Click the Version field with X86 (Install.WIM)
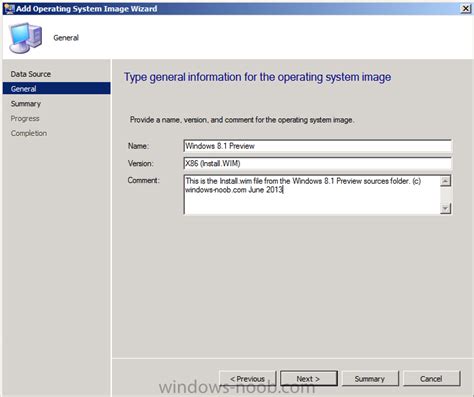474x397 pixels. pos(318,163)
